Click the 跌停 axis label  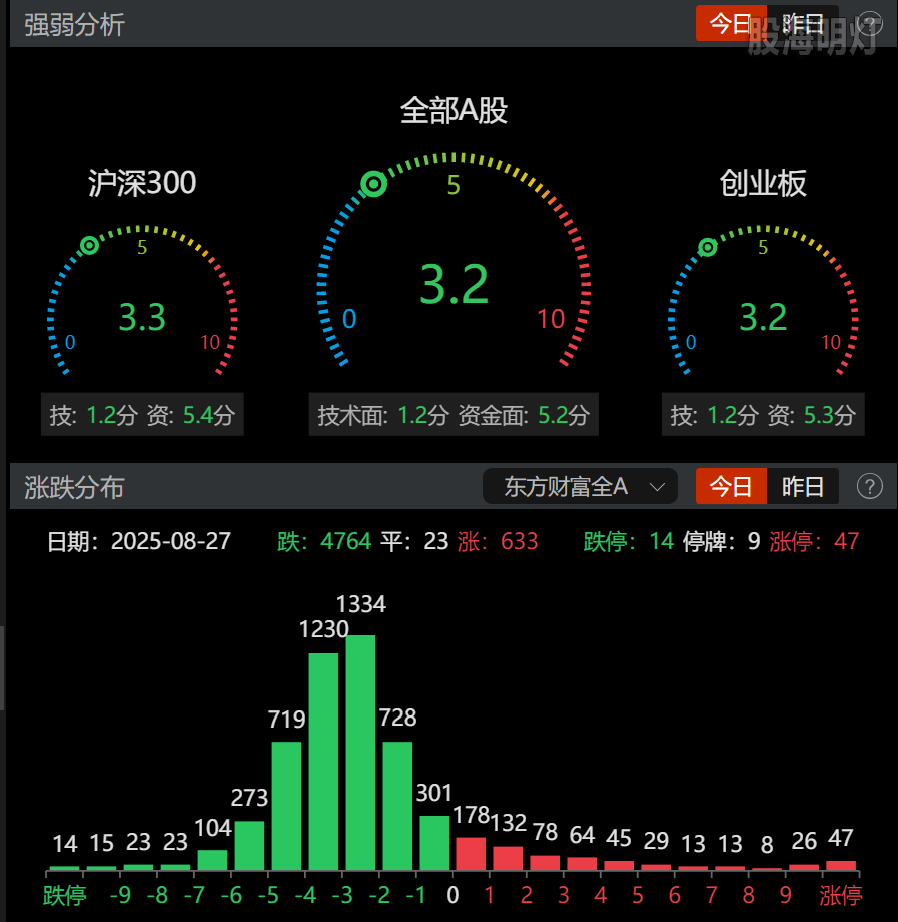65,896
